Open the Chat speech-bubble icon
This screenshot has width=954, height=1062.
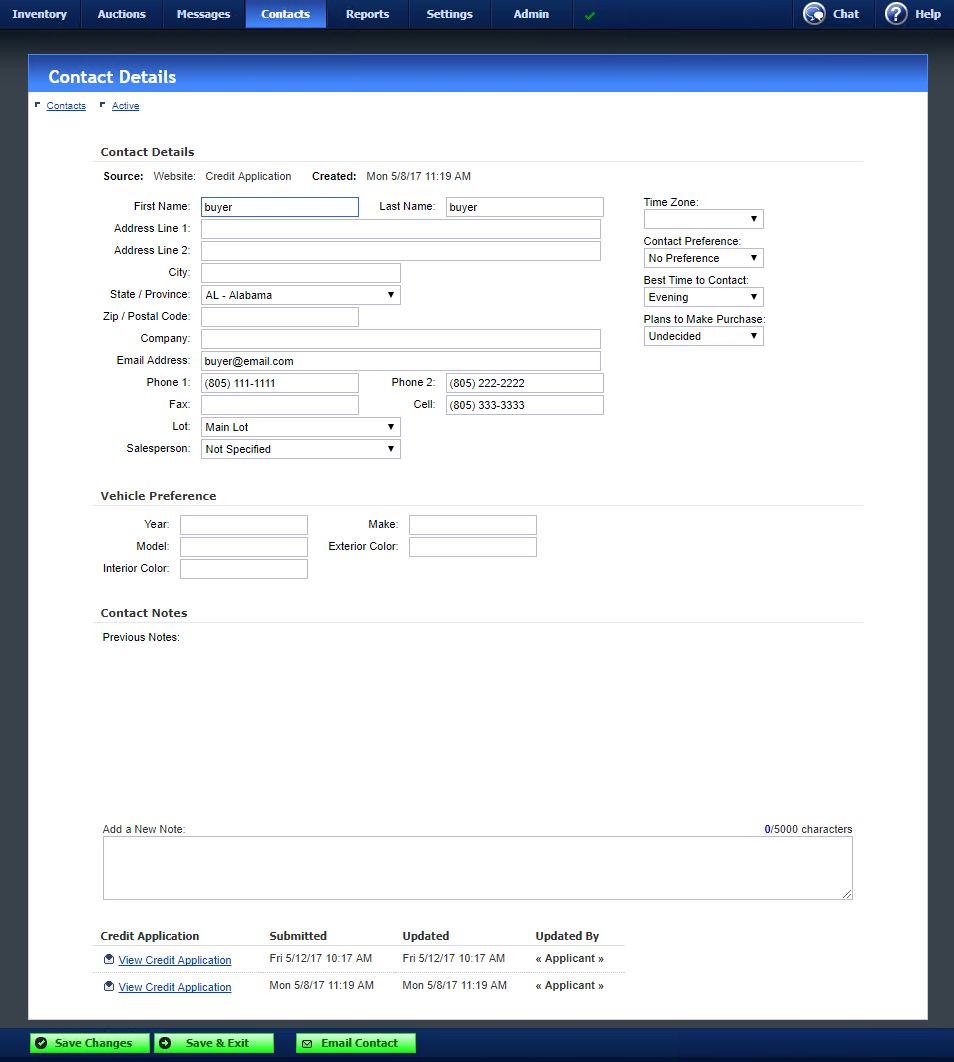click(813, 14)
